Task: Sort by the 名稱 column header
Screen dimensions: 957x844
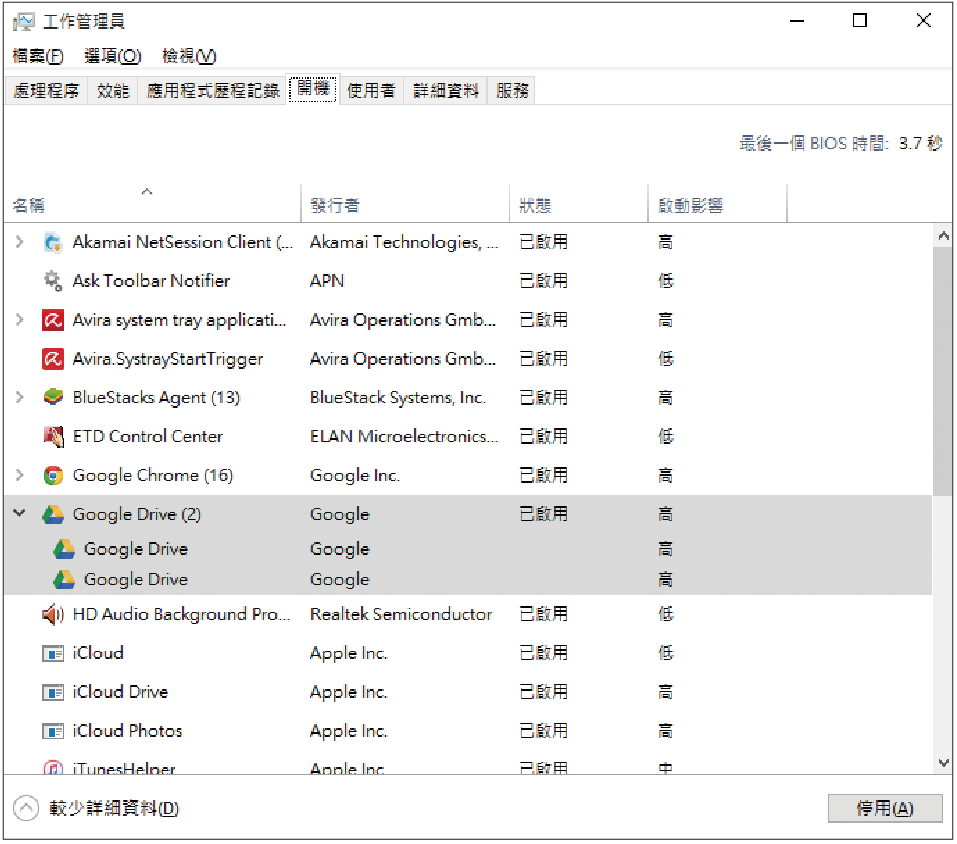Action: point(153,203)
